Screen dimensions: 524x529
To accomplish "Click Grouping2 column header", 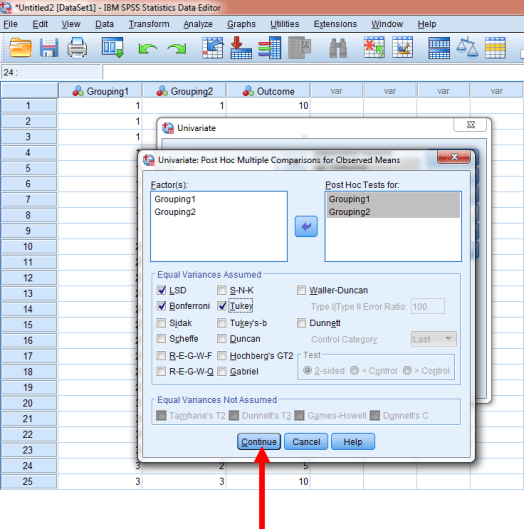I will (184, 91).
